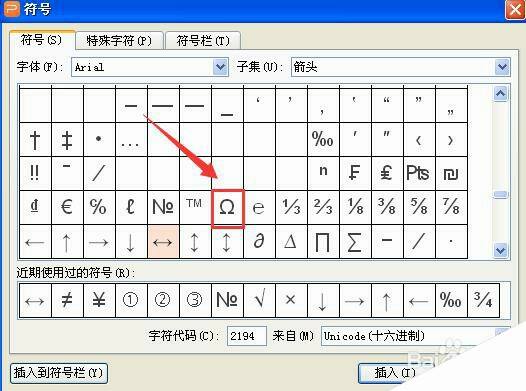Choose the right arrow in the symbol grid
The image size is (526, 391).
[99, 242]
